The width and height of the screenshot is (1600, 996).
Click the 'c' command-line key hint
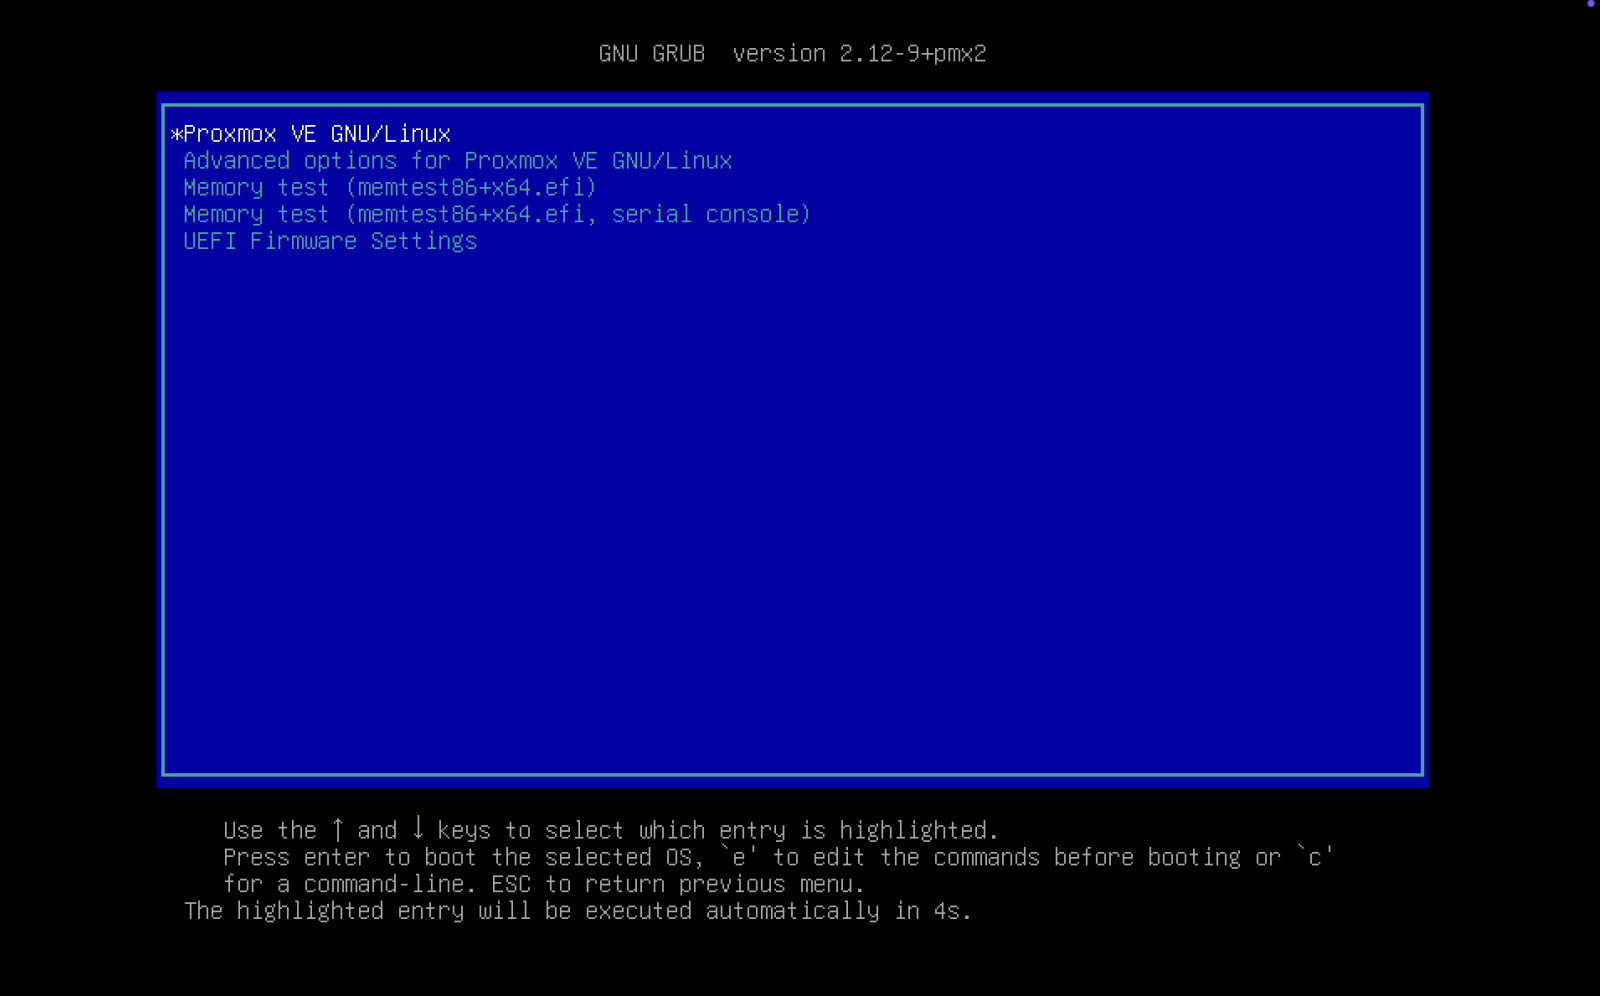point(1315,857)
